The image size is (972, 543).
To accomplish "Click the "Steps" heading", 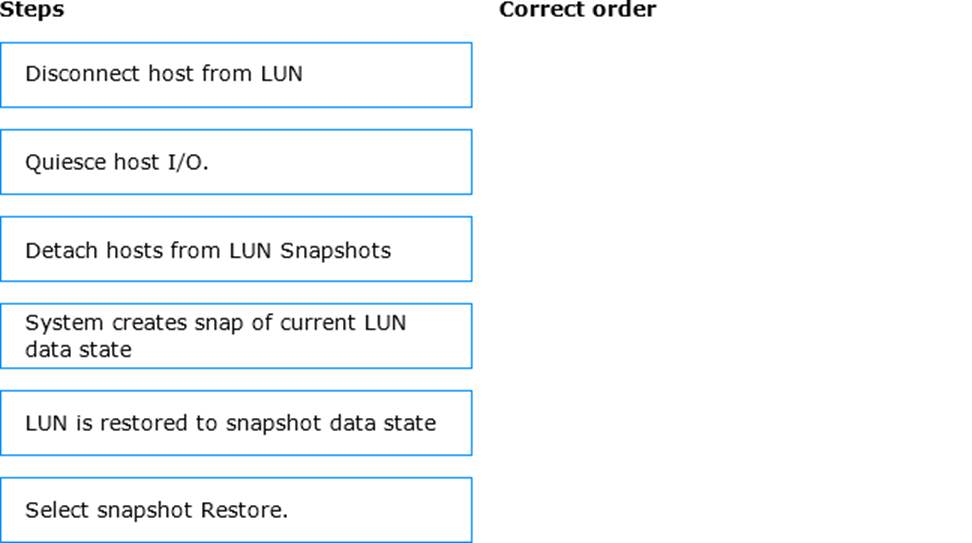I will (32, 9).
